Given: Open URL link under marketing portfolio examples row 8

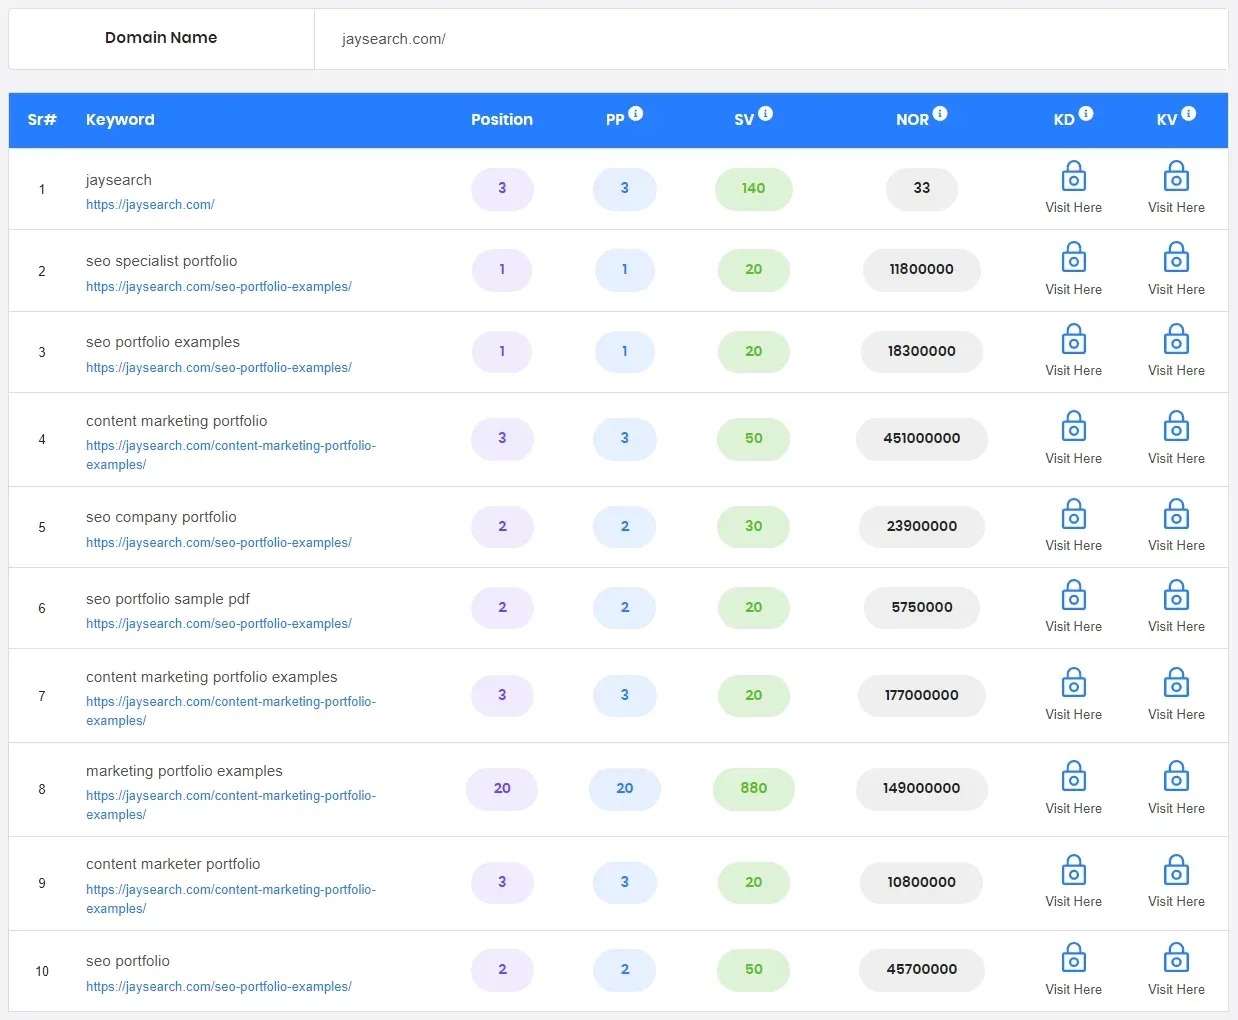Looking at the screenshot, I should pos(231,805).
